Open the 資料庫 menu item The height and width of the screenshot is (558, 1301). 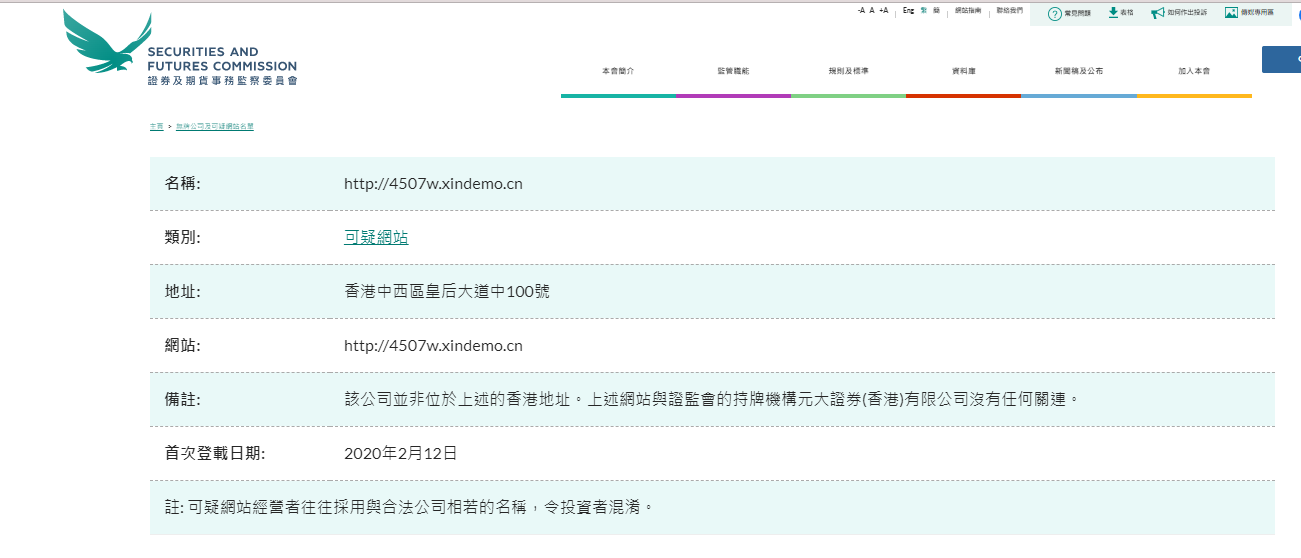point(963,72)
